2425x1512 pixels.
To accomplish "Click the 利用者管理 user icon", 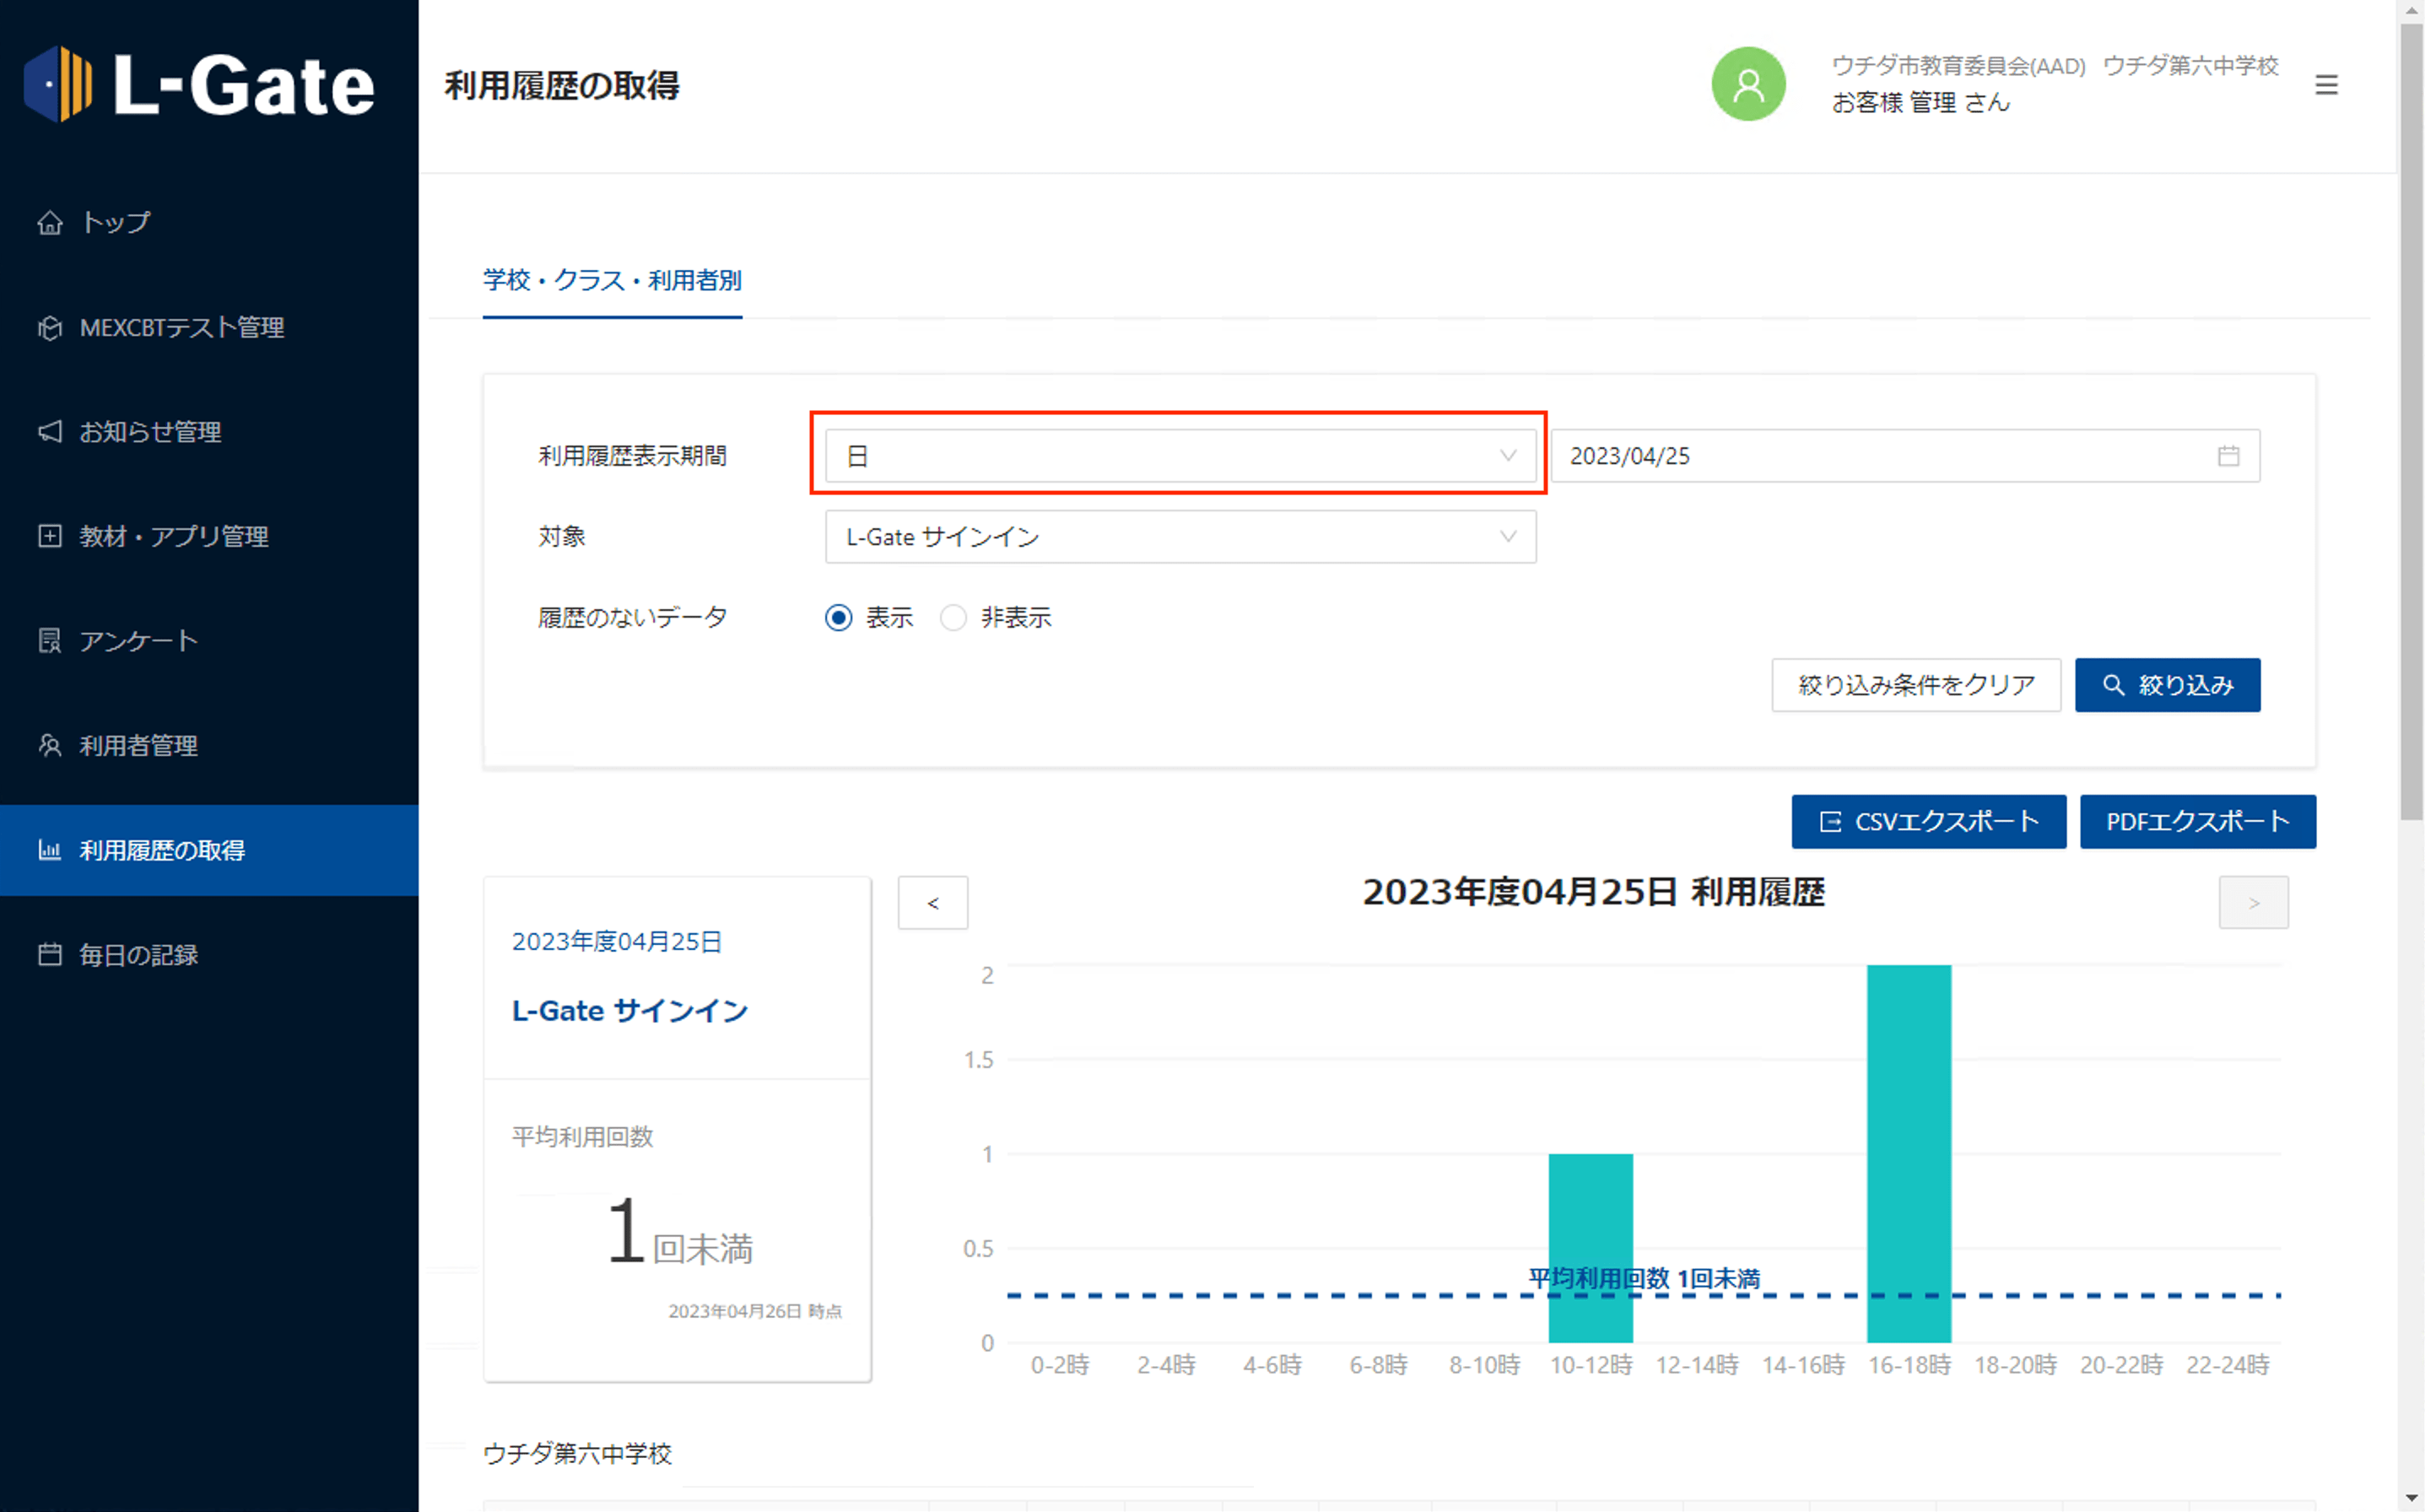I will tap(50, 745).
